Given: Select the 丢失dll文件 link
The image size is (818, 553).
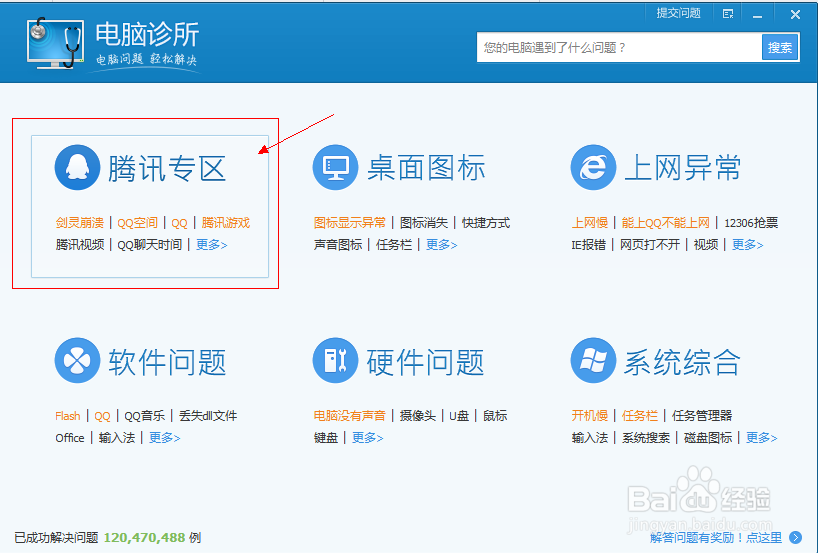Looking at the screenshot, I should click(208, 416).
